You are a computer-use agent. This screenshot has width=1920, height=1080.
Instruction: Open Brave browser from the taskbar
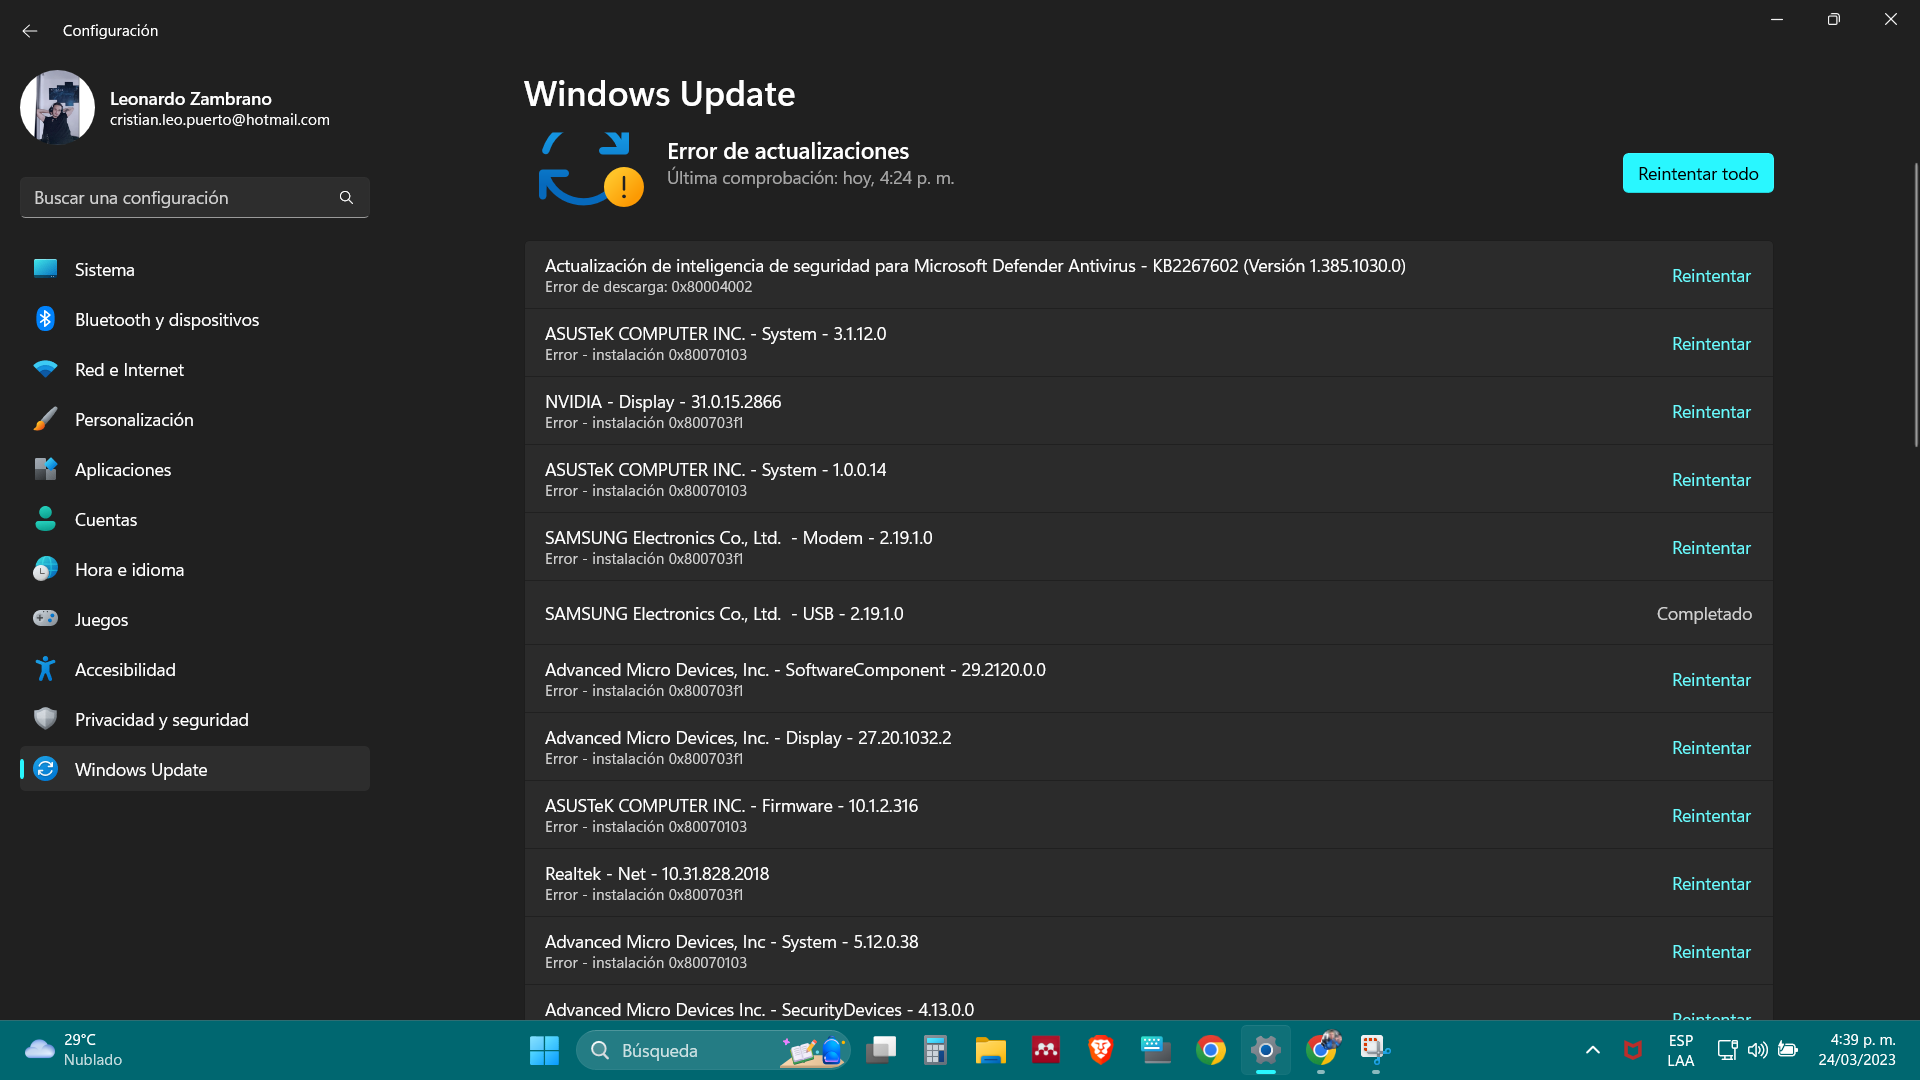click(1100, 1050)
